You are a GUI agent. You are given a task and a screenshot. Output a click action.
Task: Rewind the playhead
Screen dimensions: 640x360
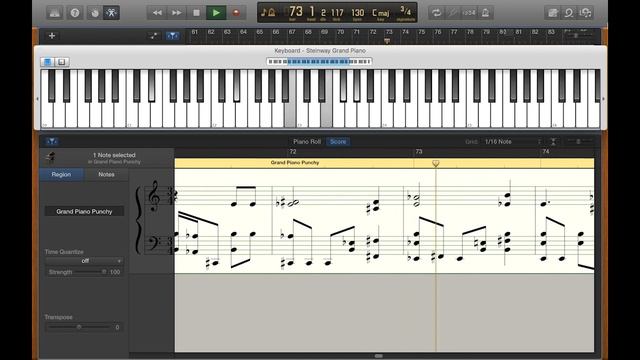(157, 13)
